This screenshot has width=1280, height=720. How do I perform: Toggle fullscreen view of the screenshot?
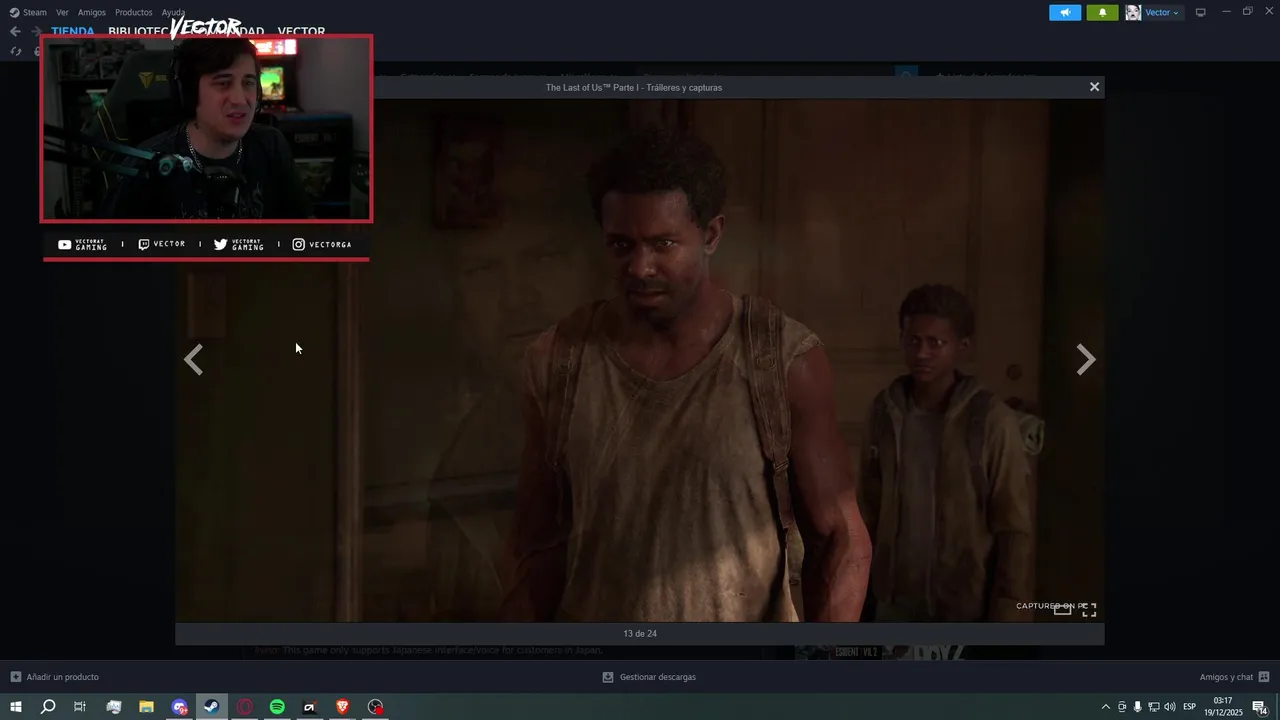pos(1089,609)
